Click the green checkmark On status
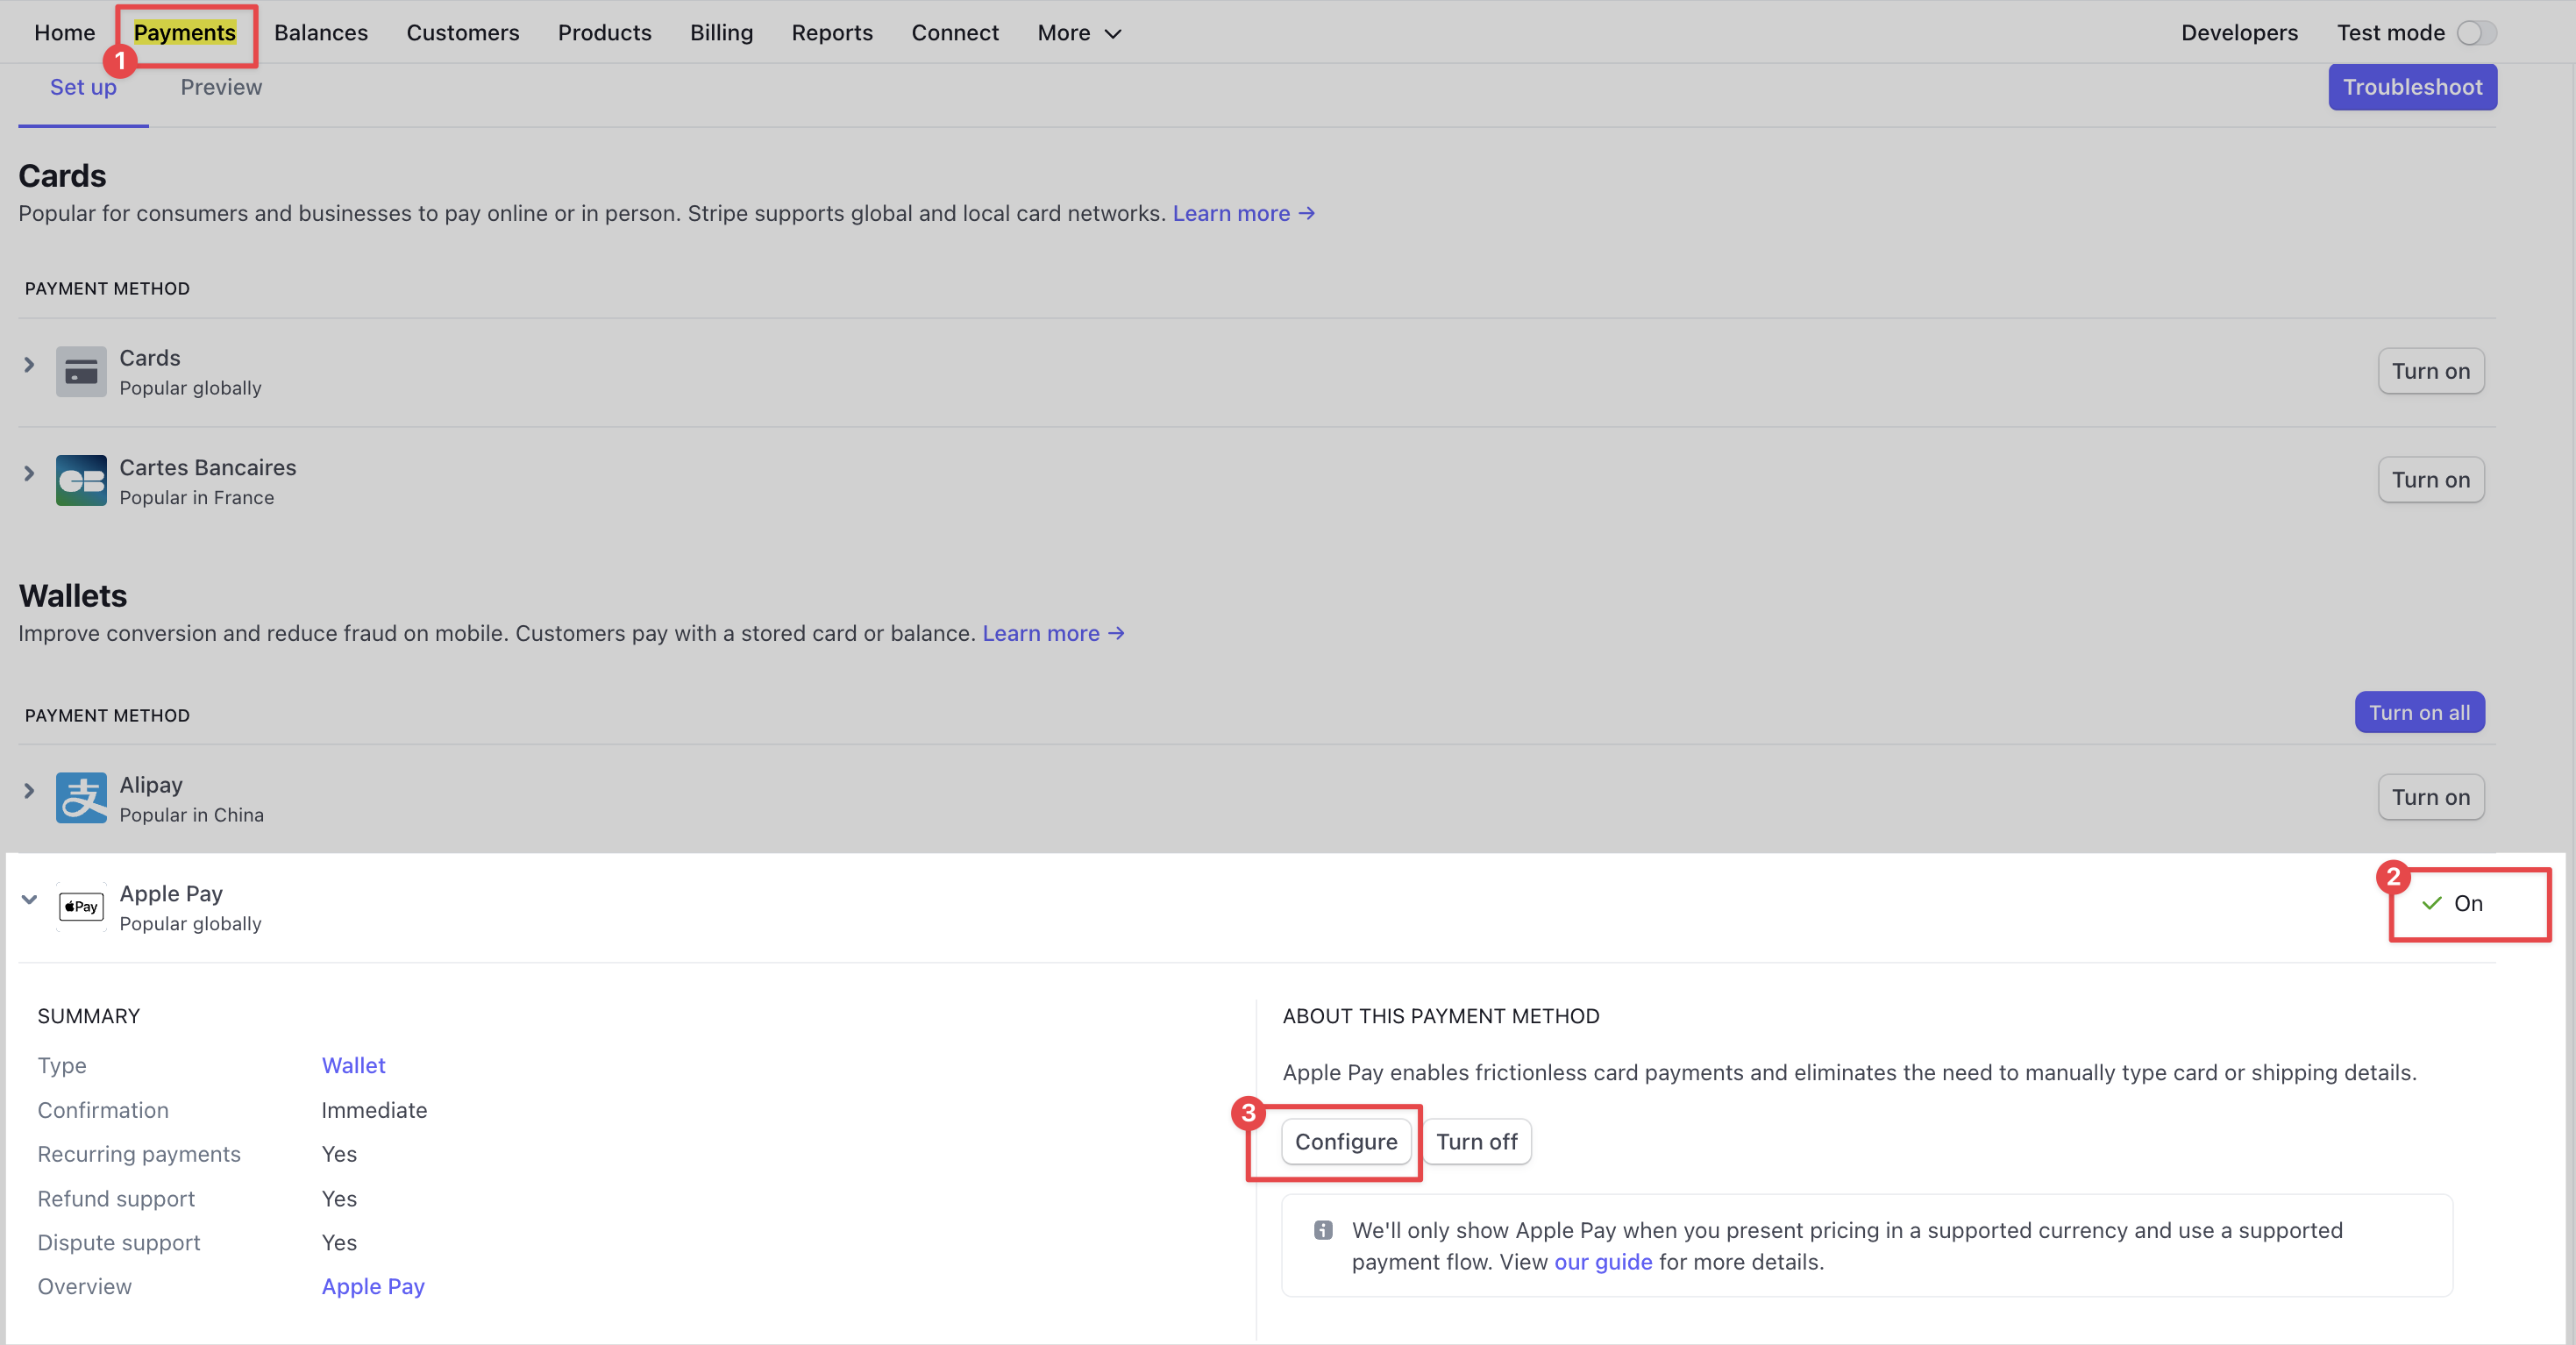The image size is (2576, 1345). pyautogui.click(x=2453, y=904)
